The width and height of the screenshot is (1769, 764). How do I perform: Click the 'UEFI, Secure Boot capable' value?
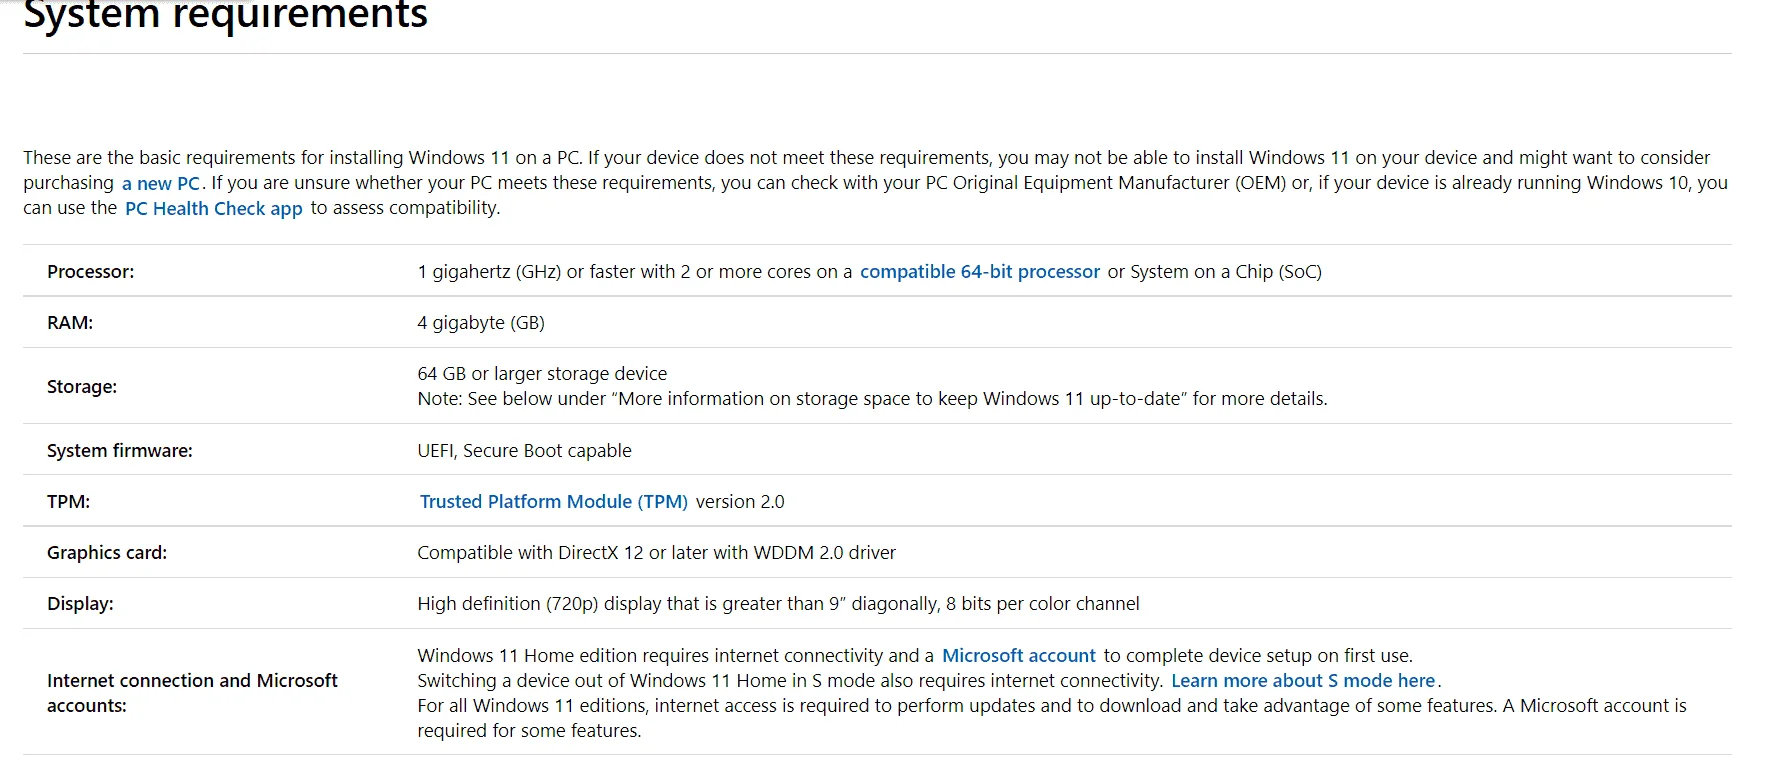coord(524,451)
